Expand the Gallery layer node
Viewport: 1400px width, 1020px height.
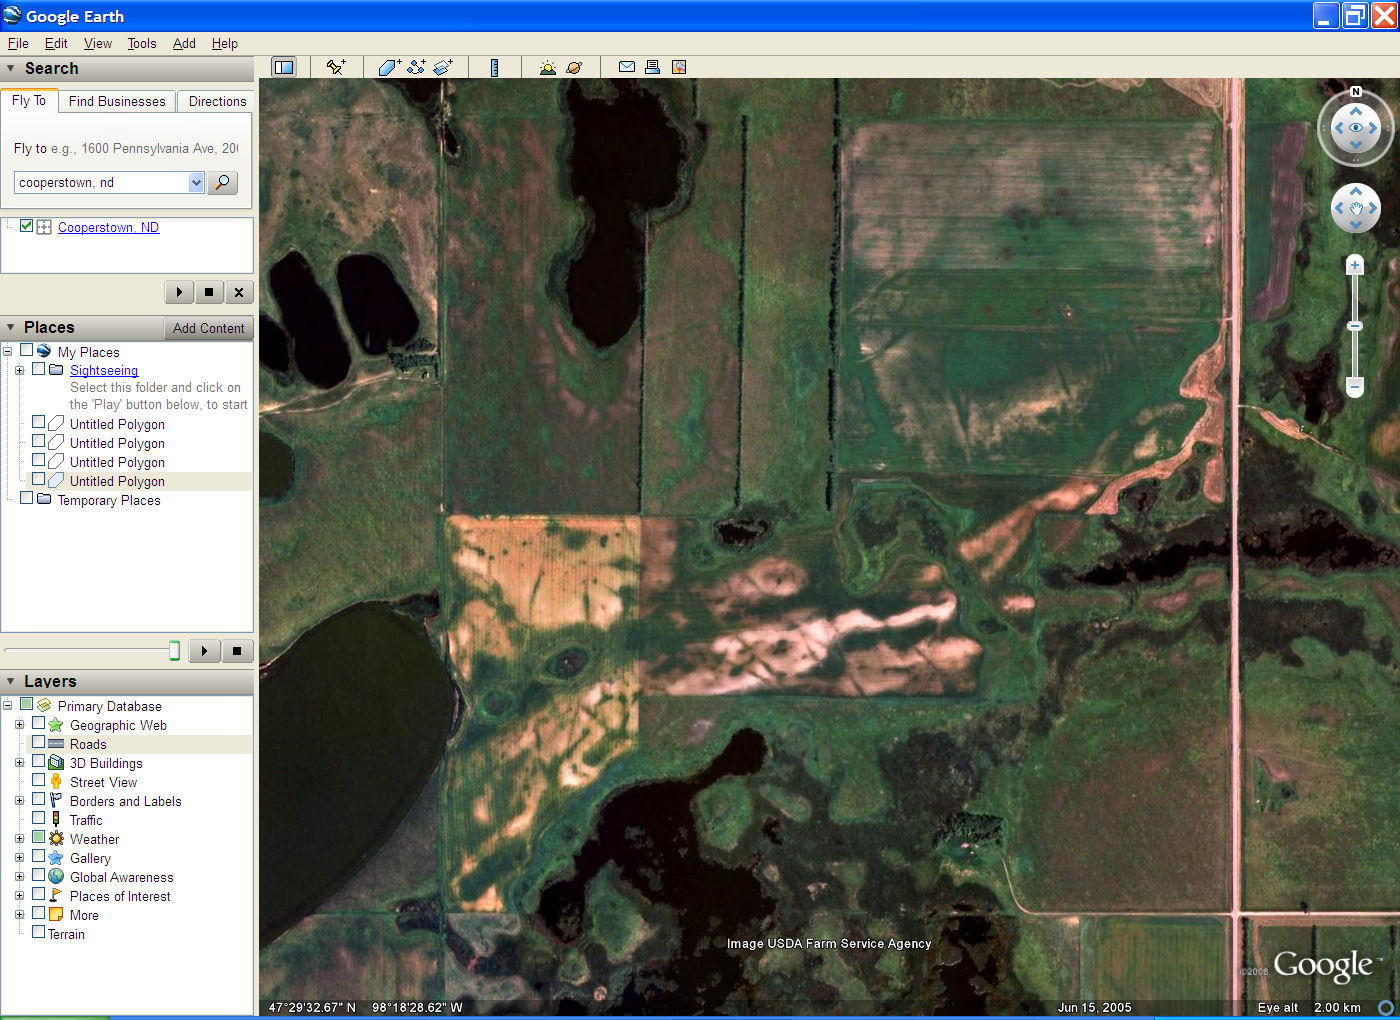pyautogui.click(x=19, y=858)
